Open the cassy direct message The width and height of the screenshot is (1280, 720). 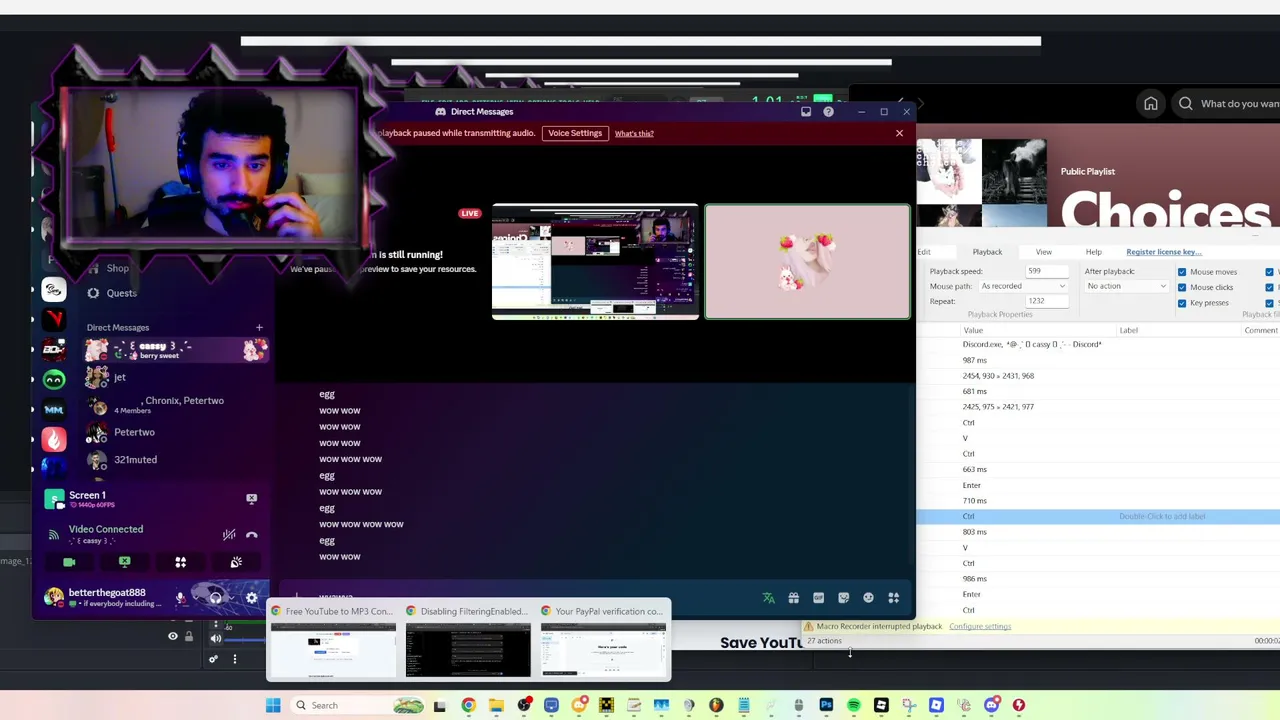[176, 349]
